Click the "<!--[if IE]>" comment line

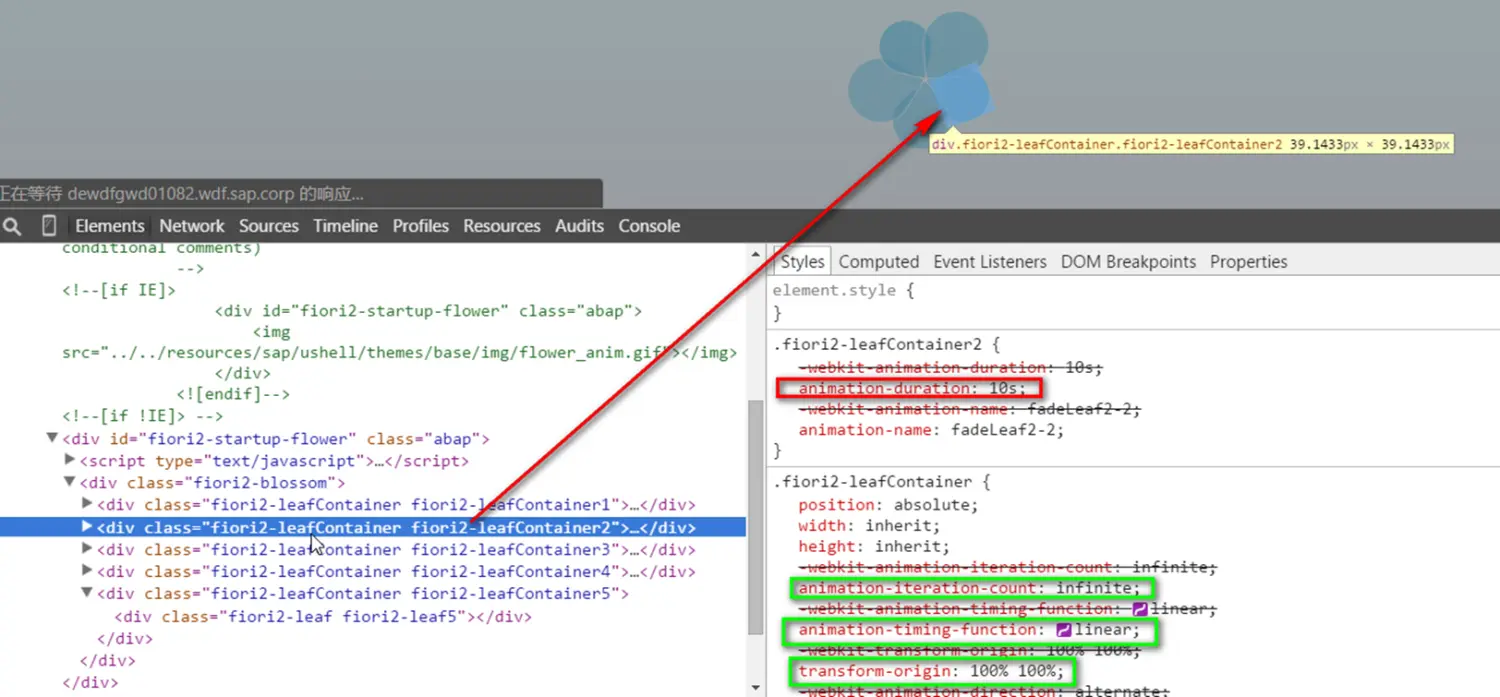click(x=119, y=290)
